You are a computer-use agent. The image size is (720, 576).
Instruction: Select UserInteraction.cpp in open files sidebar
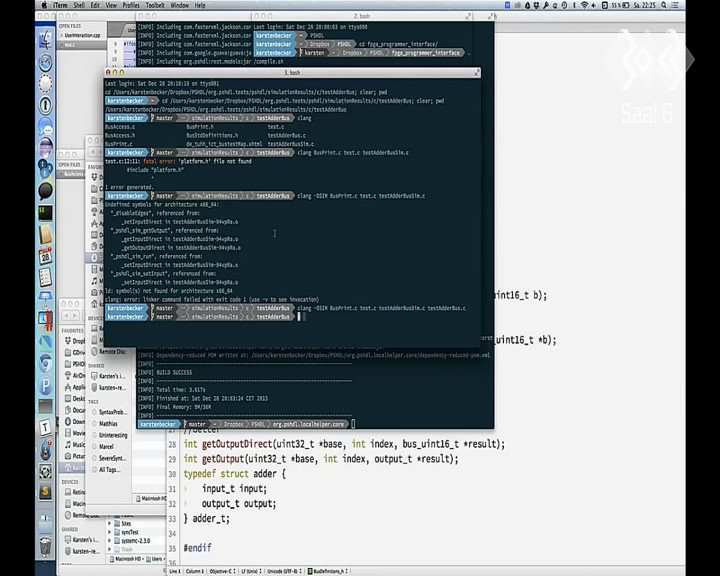(x=82, y=35)
